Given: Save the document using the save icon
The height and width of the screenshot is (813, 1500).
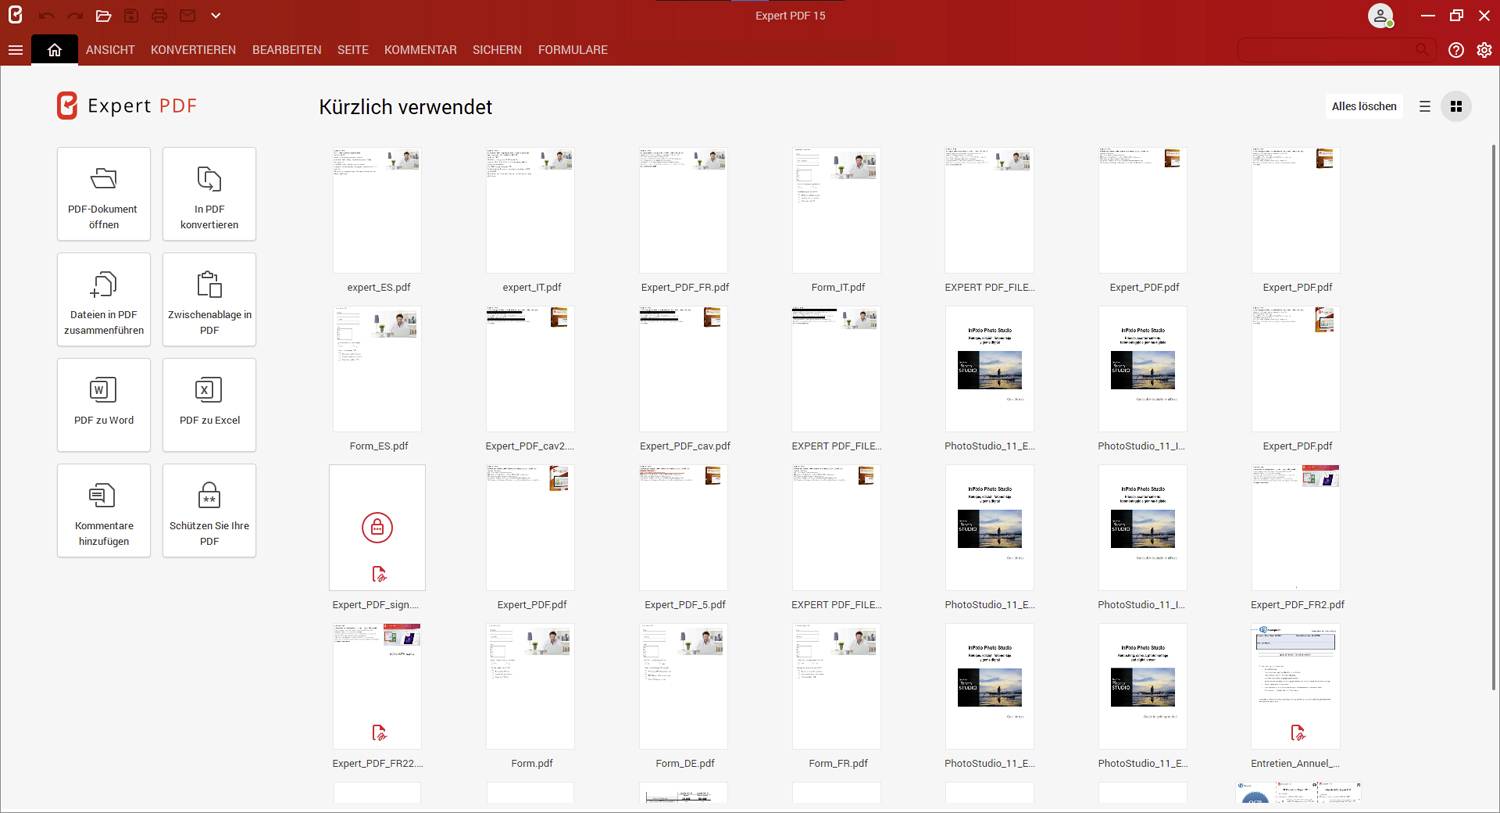Looking at the screenshot, I should point(130,15).
